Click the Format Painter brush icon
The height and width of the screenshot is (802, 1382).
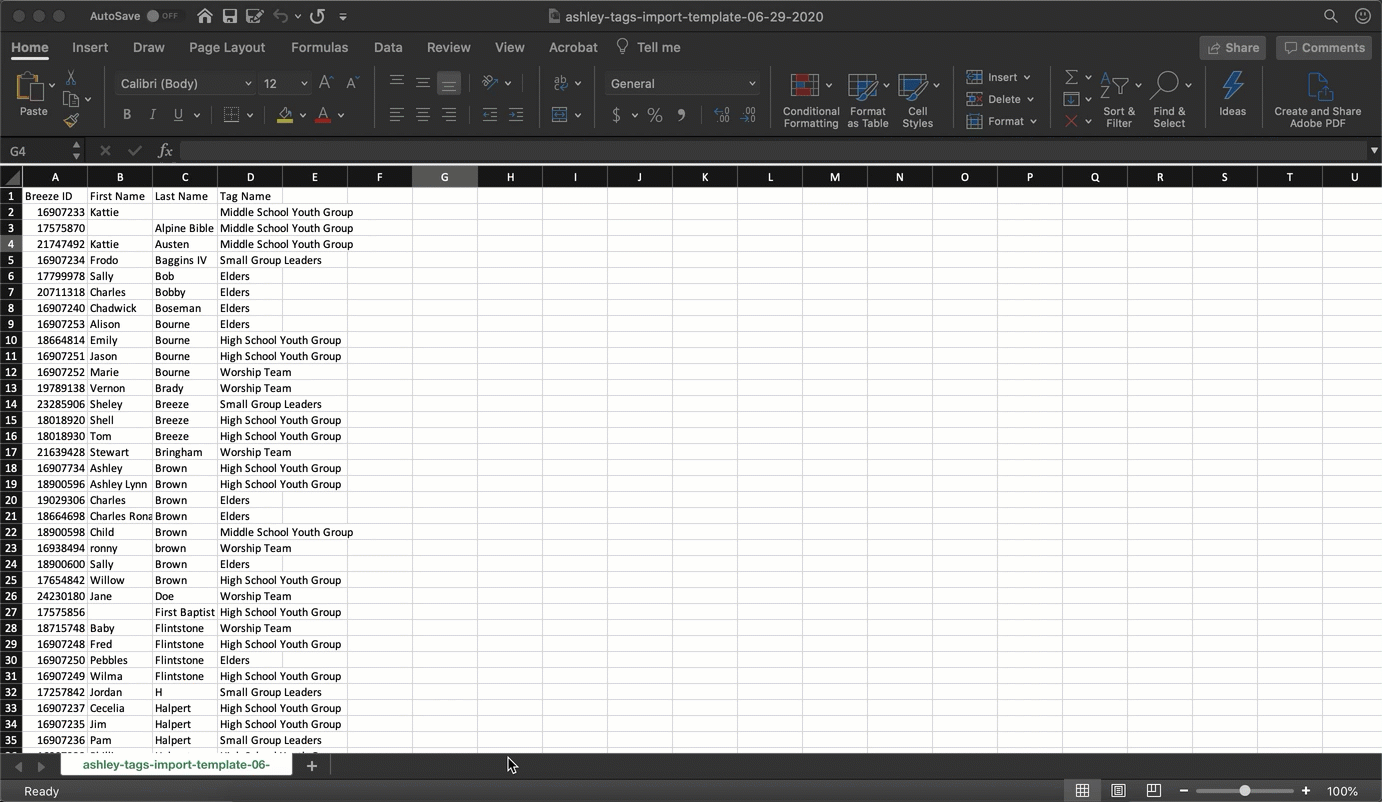coord(71,121)
